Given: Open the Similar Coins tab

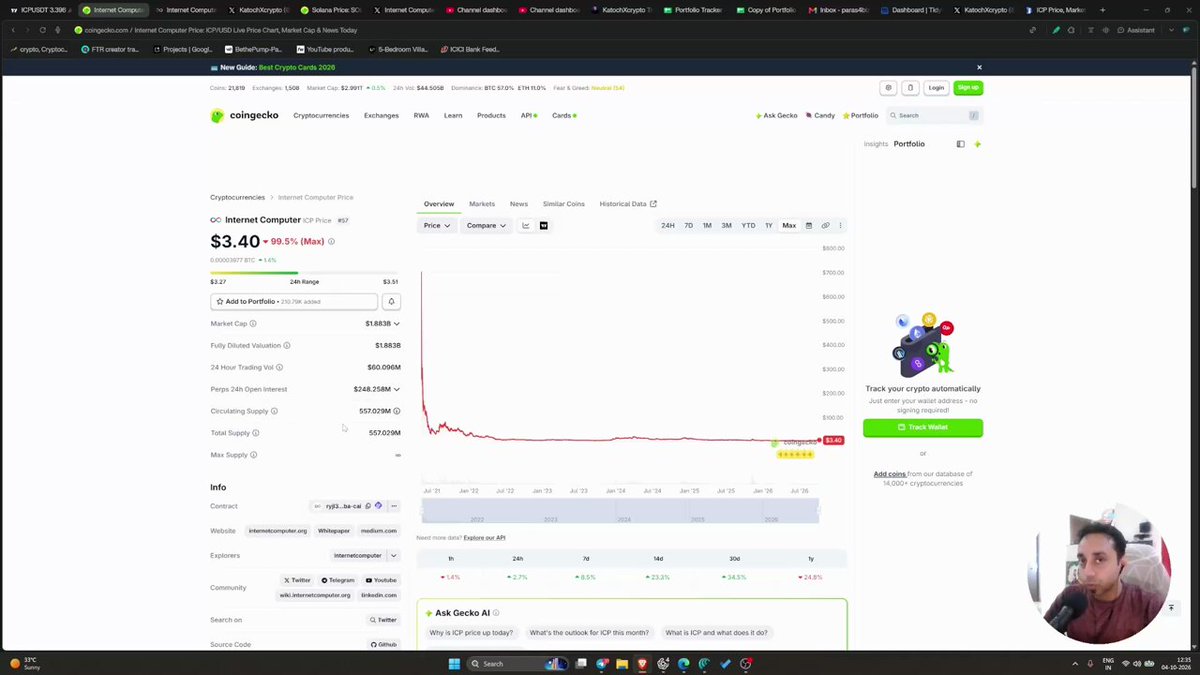Looking at the screenshot, I should coord(563,204).
